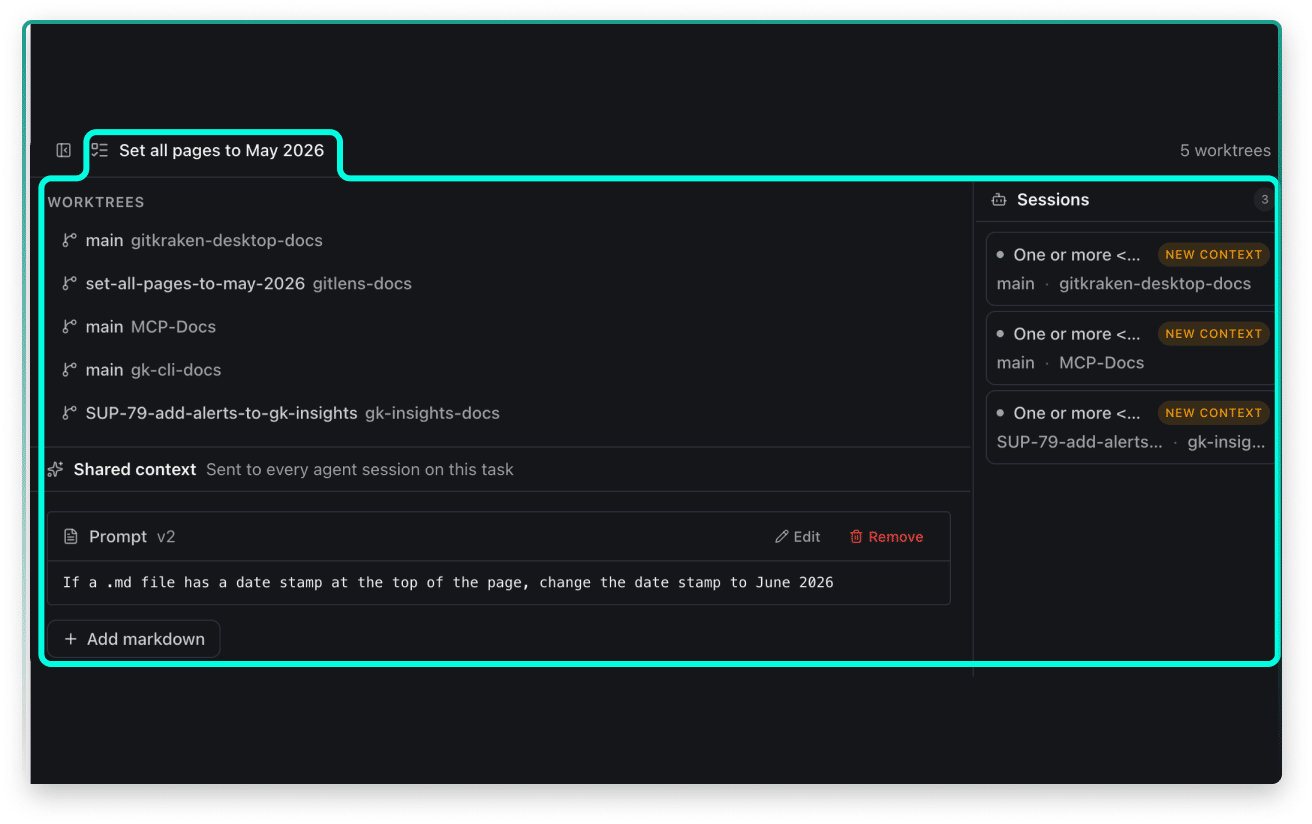Image resolution: width=1312 pixels, height=824 pixels.
Task: Click the Prompt document icon
Action: pos(71,537)
